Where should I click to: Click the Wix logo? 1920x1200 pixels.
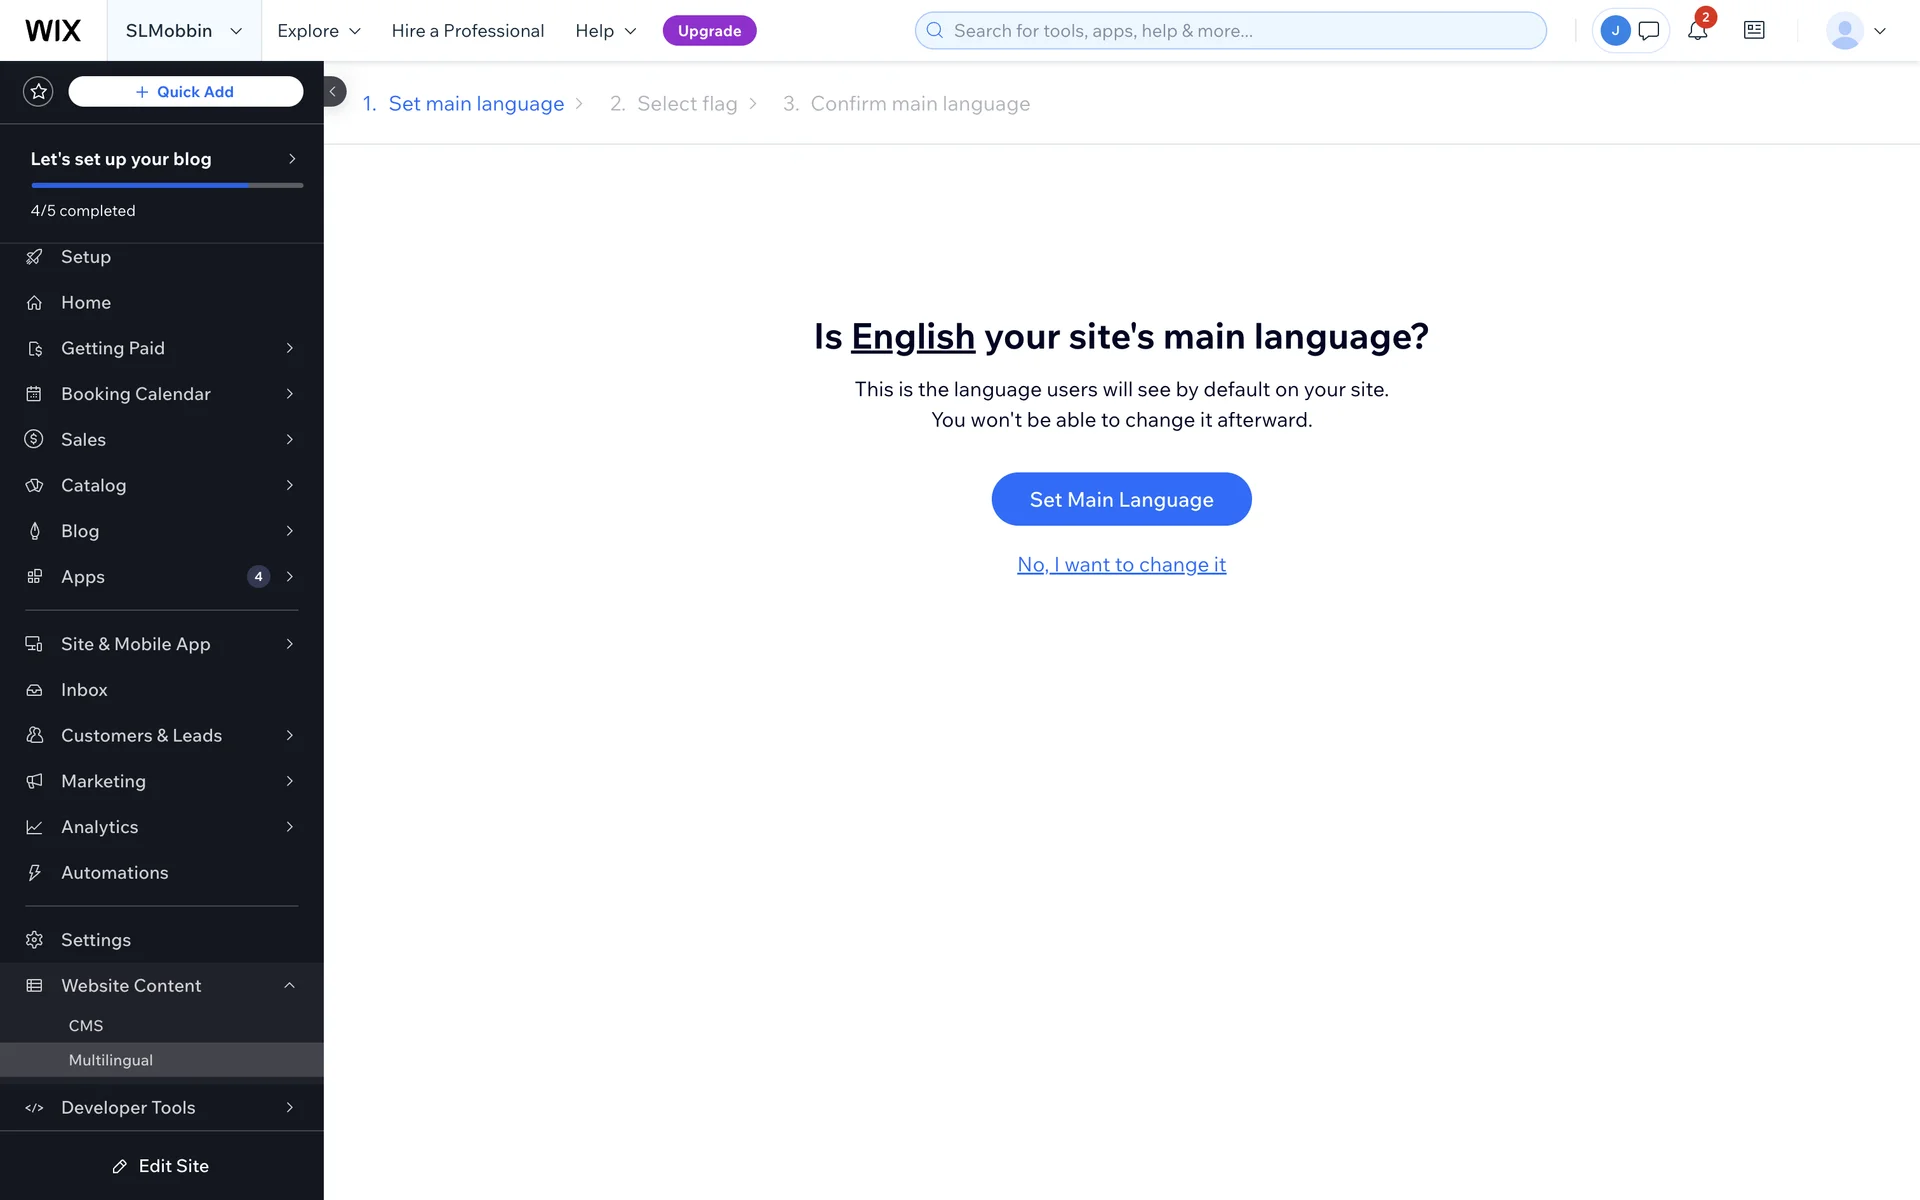click(53, 31)
